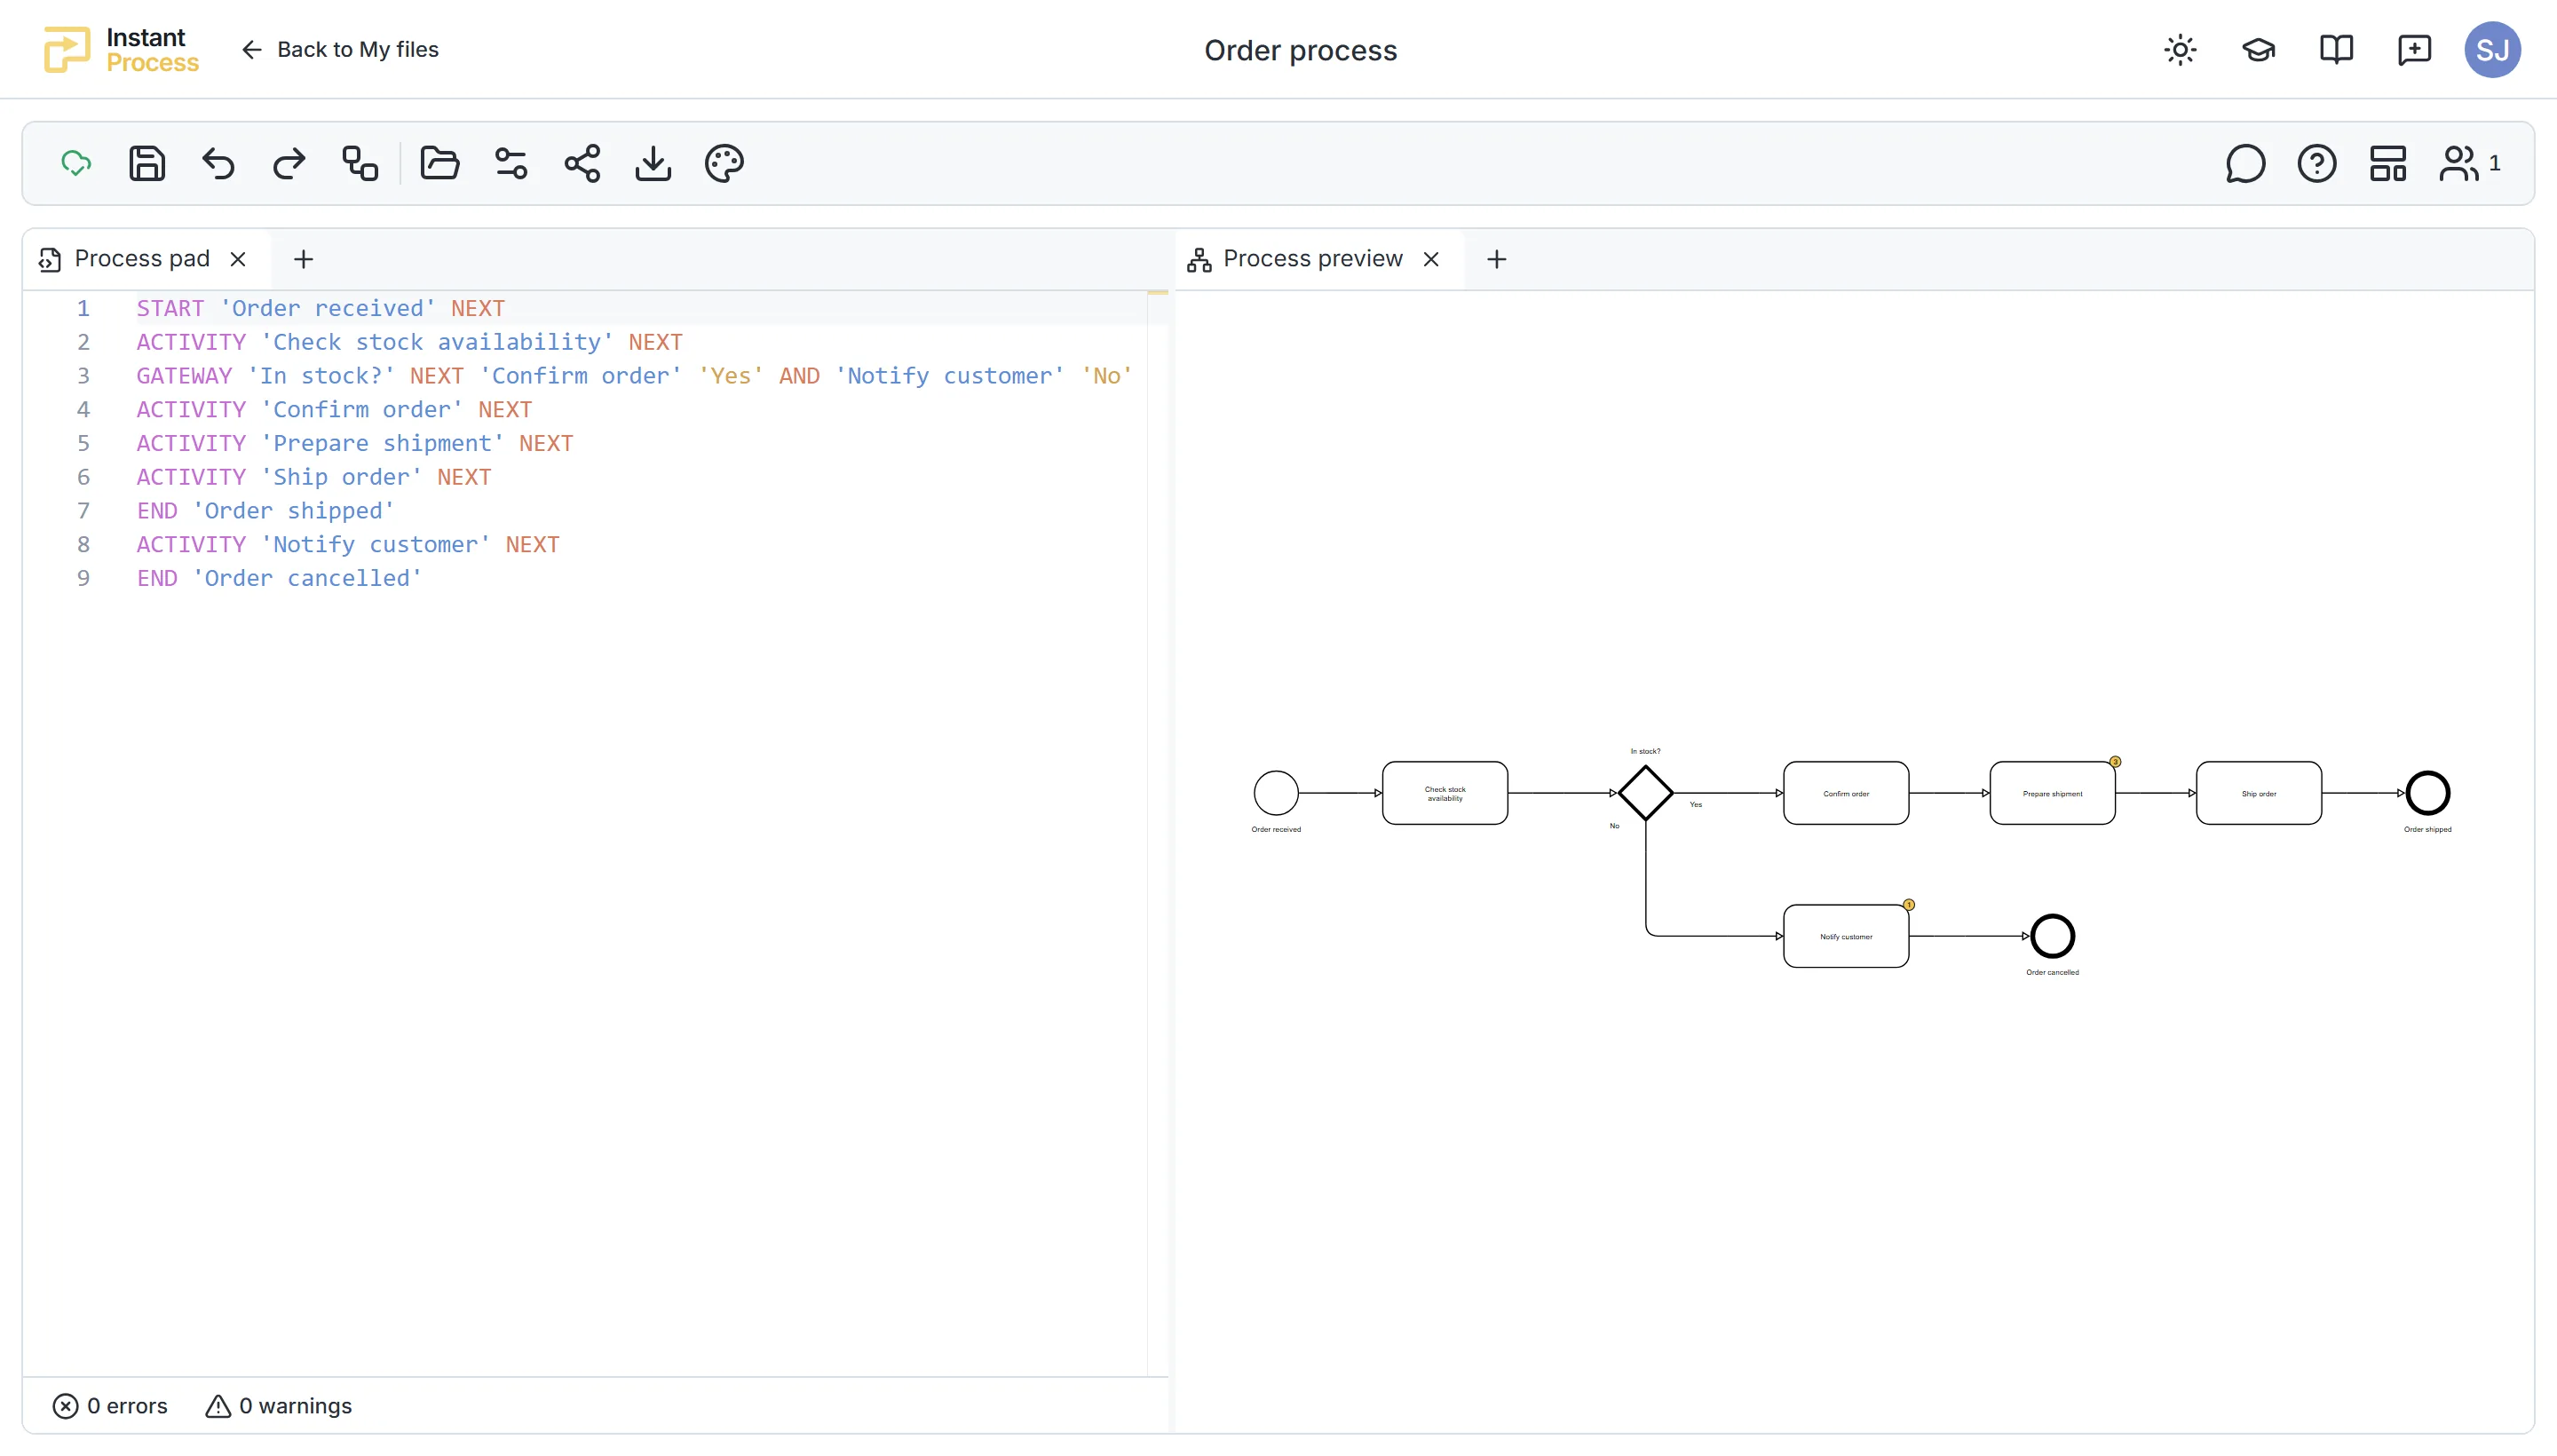Viewport: 2557px width, 1456px height.
Task: Click the 'Order cancelled' end event circle
Action: (x=2052, y=936)
